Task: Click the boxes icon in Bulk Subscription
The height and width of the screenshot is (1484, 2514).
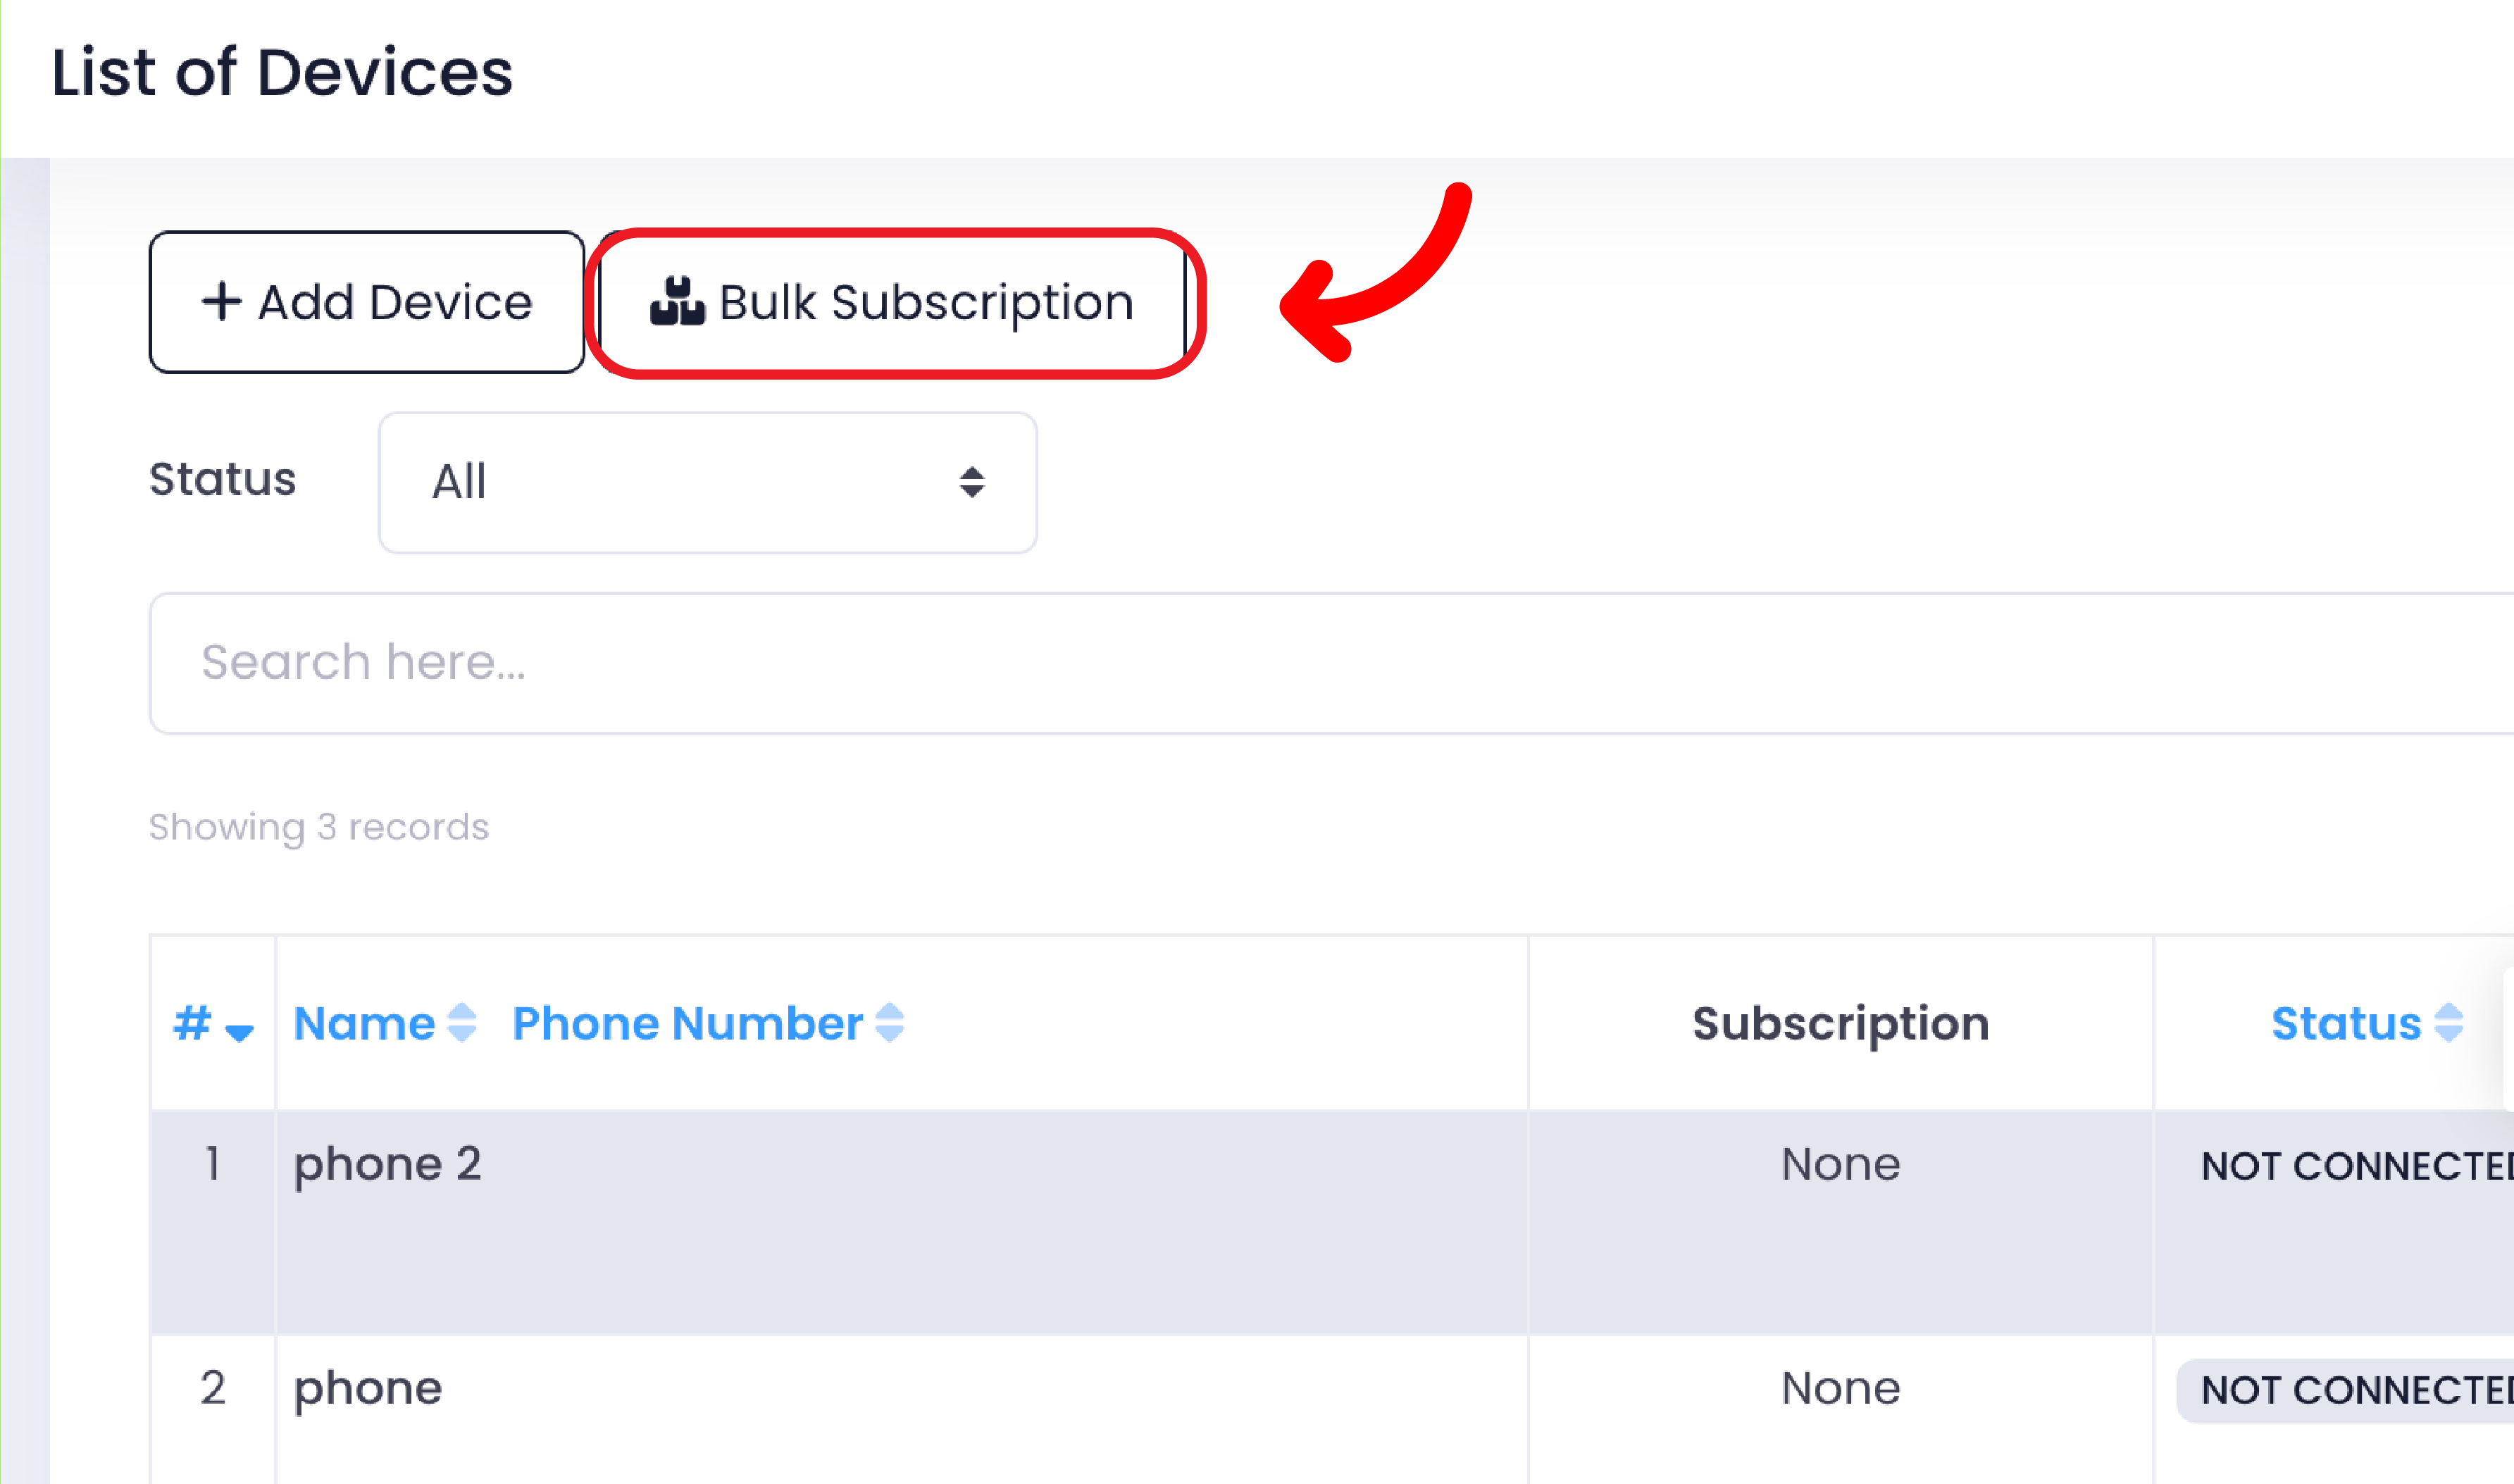Action: click(x=677, y=301)
